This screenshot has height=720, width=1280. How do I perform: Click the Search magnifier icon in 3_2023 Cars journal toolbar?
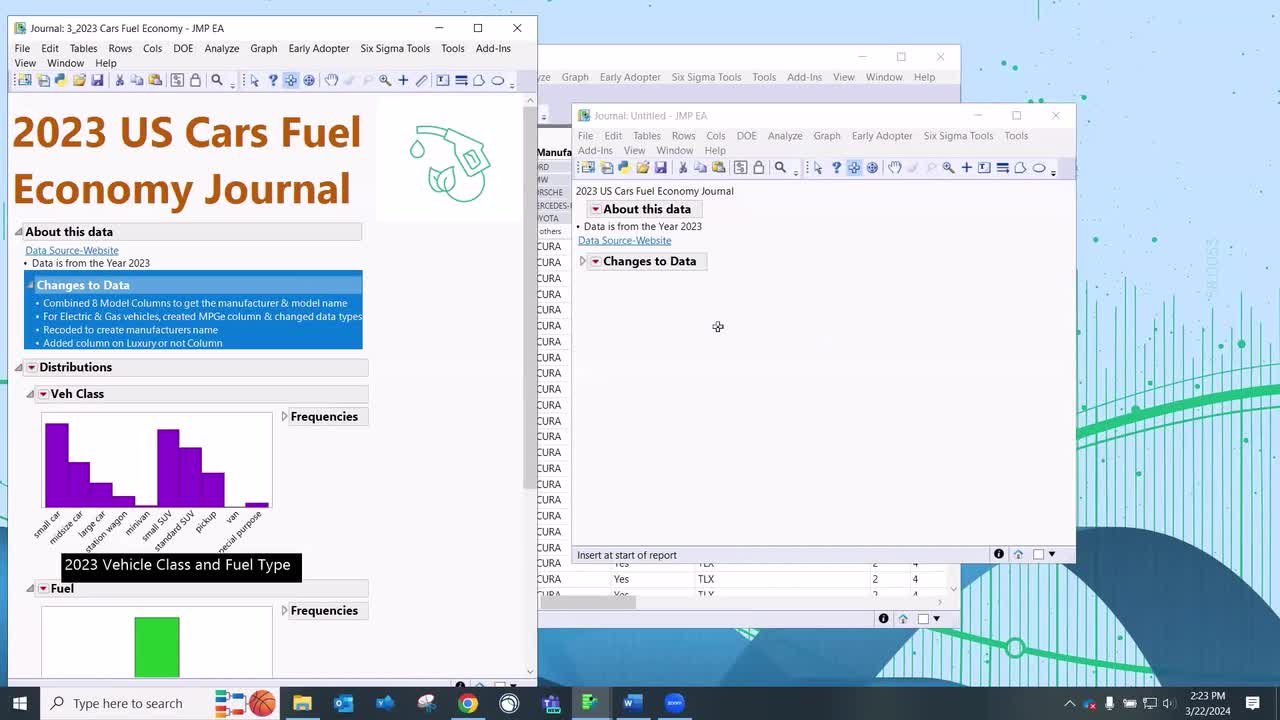216,81
